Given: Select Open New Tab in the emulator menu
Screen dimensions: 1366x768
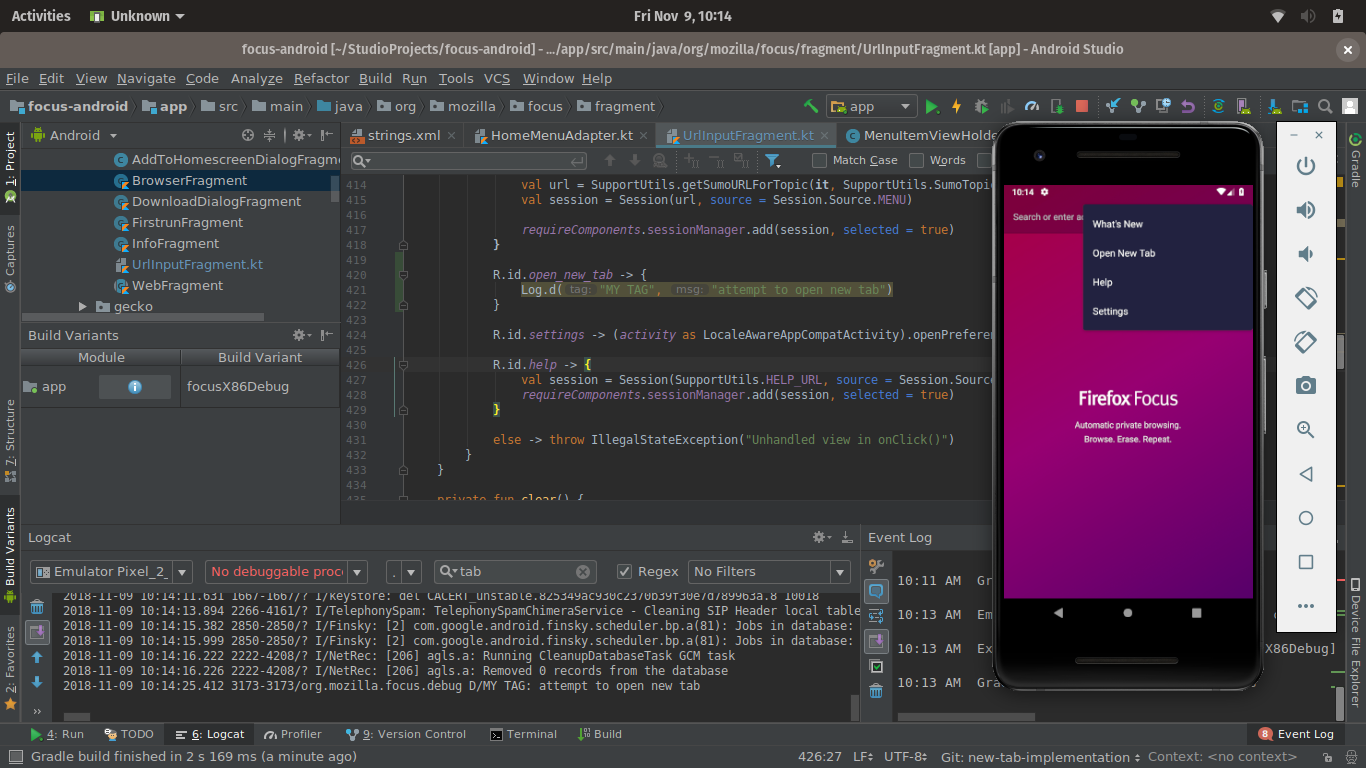Looking at the screenshot, I should click(1123, 254).
